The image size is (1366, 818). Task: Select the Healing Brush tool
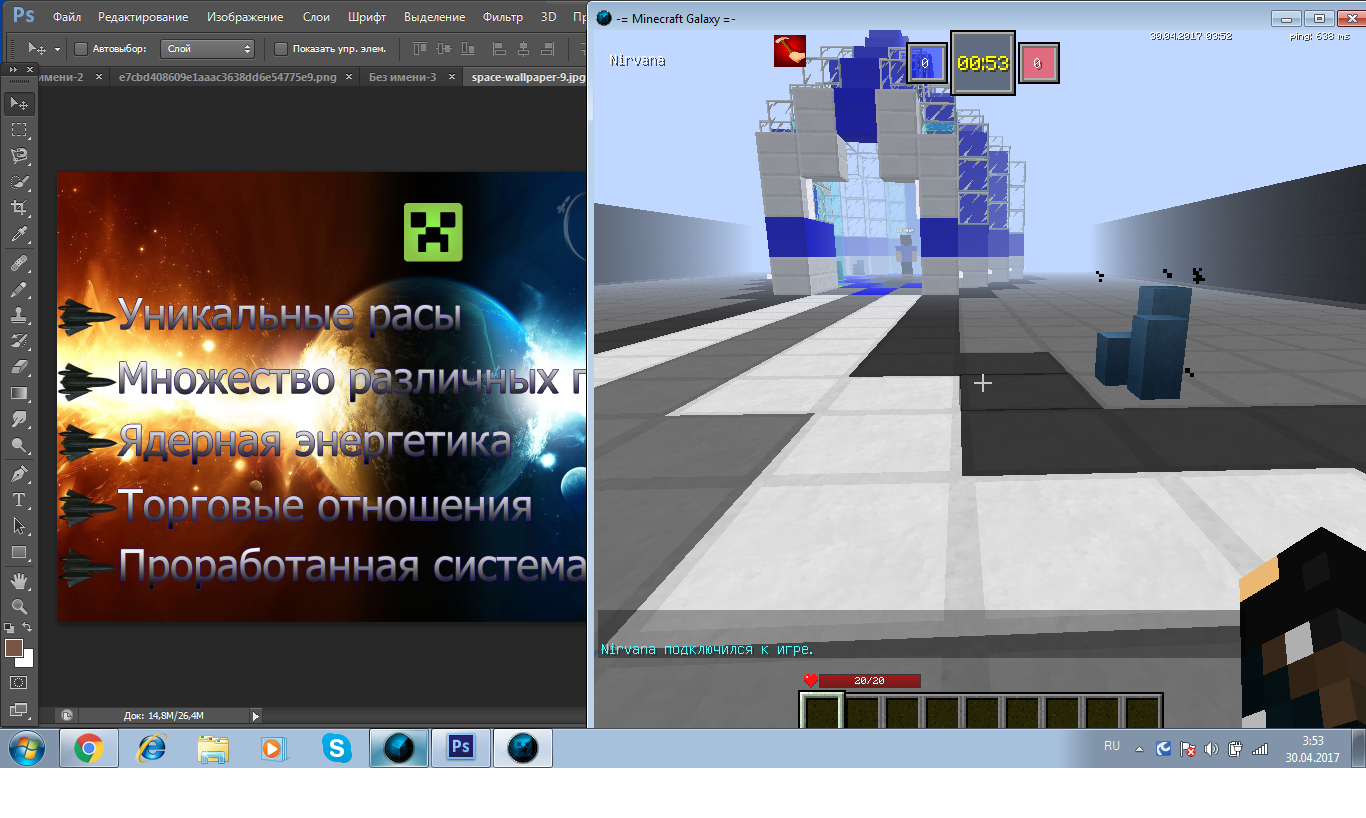(19, 263)
